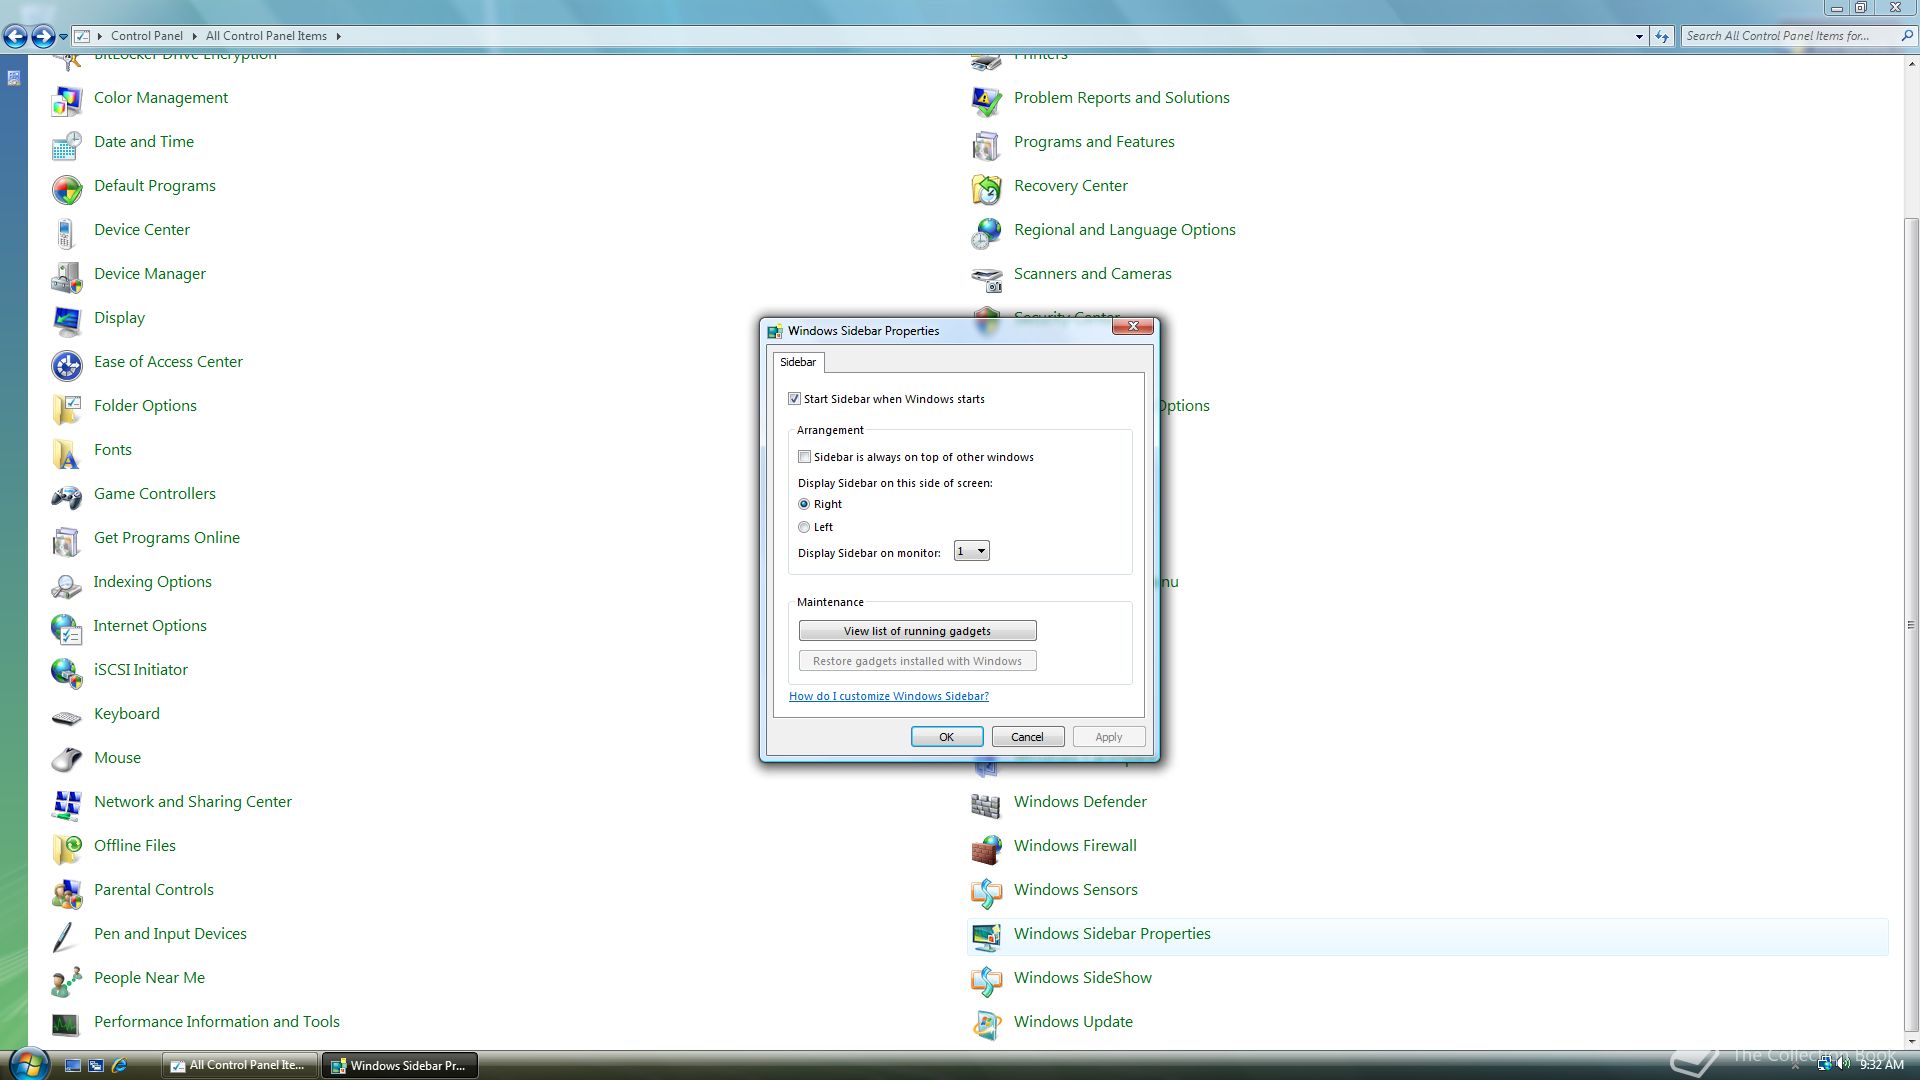Open Programs and Features text link

tap(1094, 142)
